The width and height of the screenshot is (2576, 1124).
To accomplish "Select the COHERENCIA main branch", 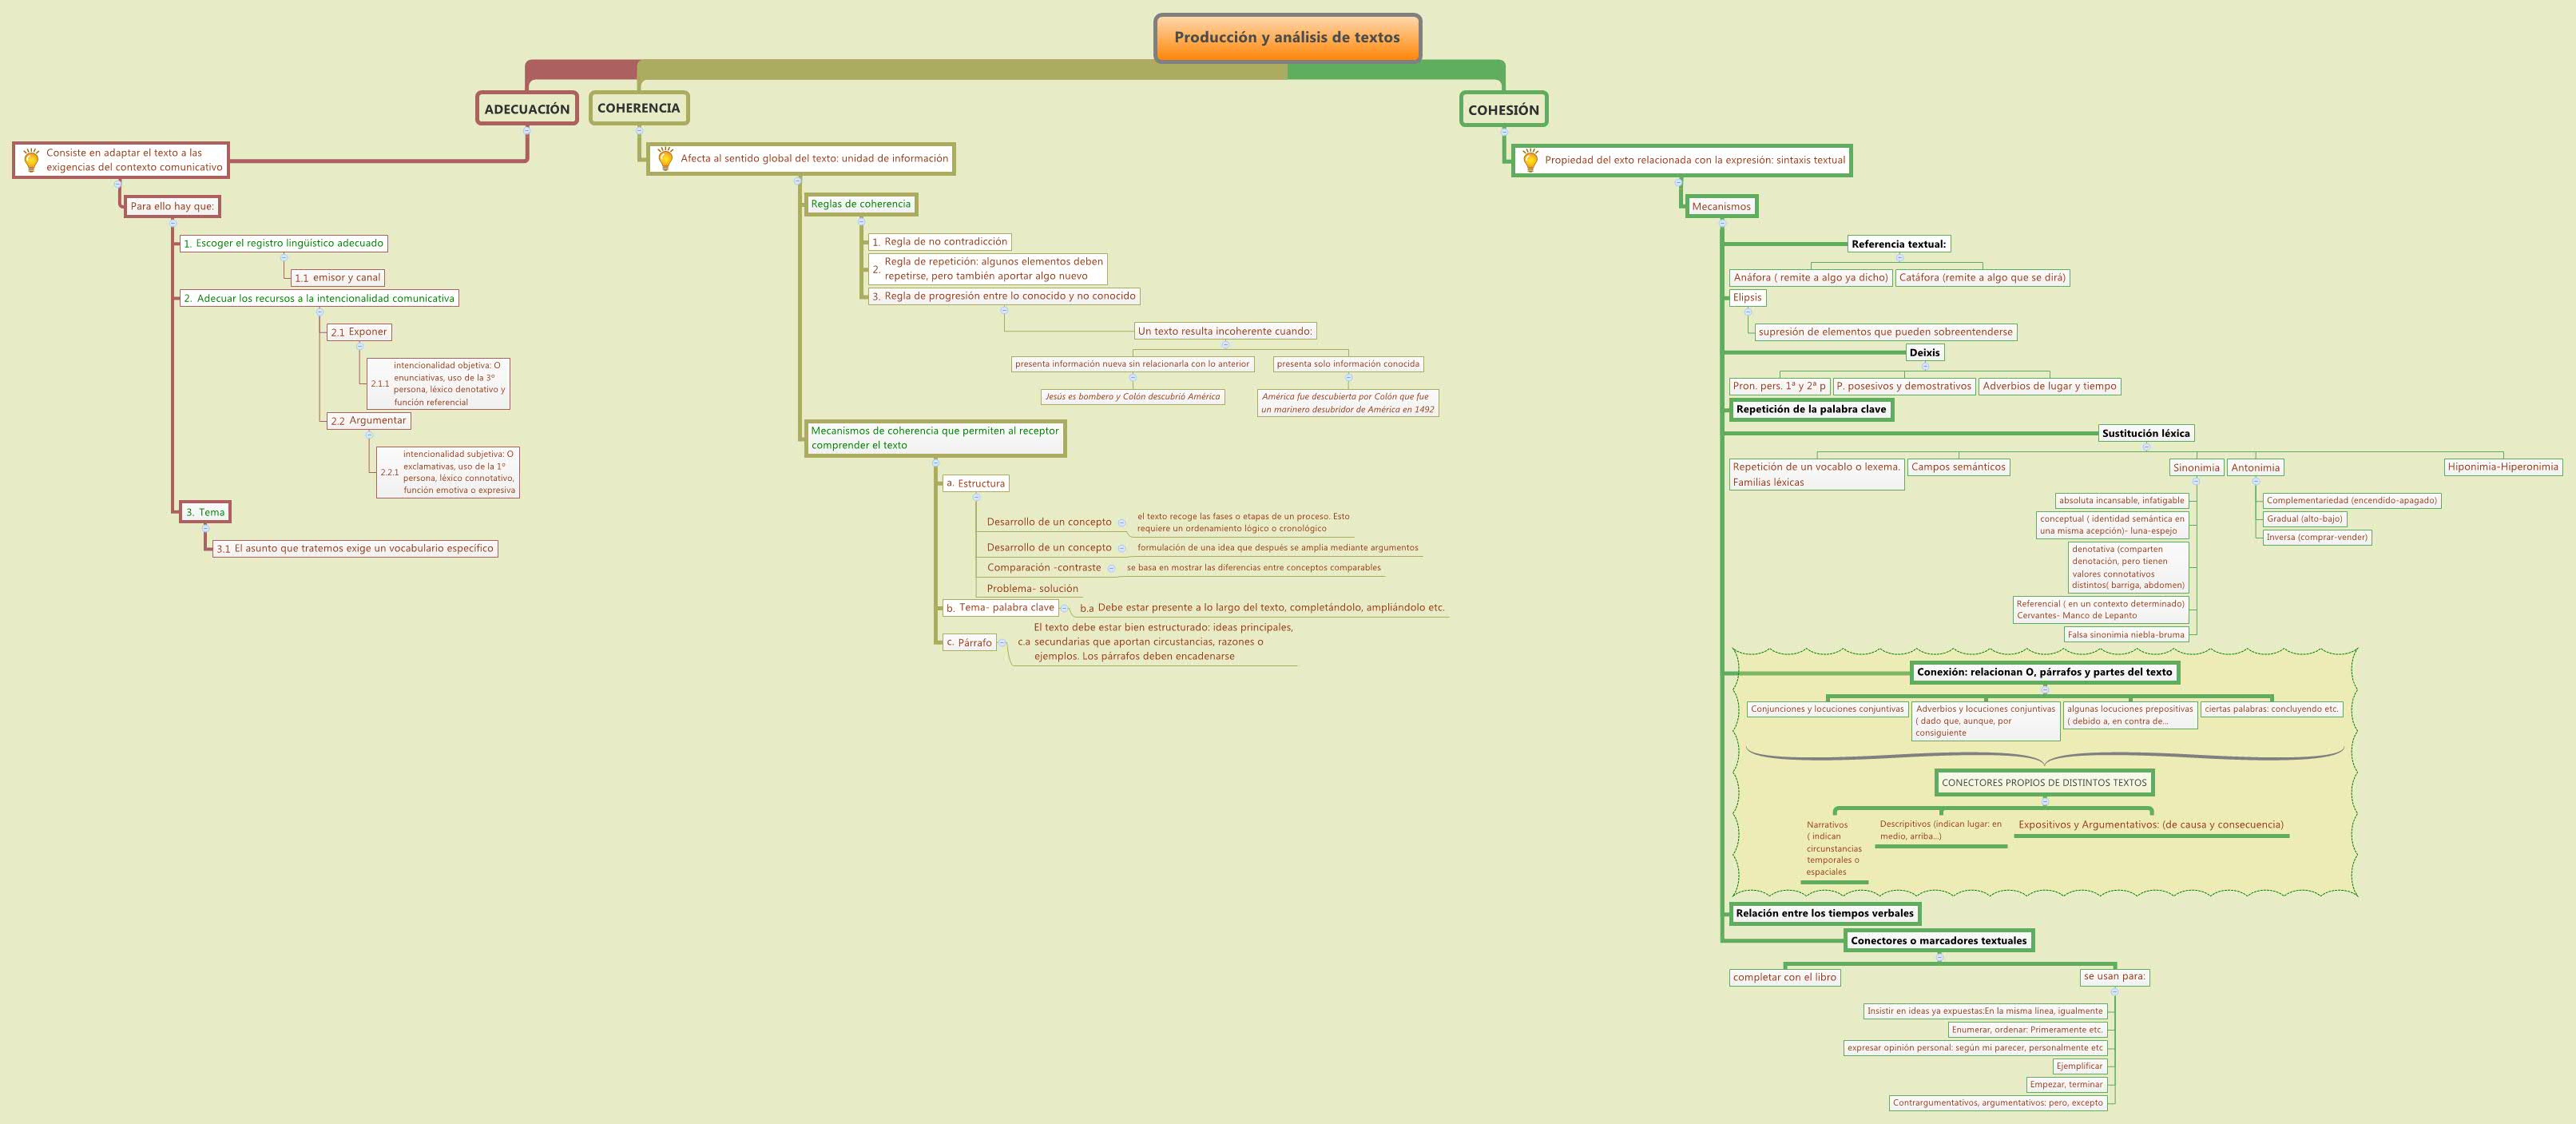I will click(639, 107).
